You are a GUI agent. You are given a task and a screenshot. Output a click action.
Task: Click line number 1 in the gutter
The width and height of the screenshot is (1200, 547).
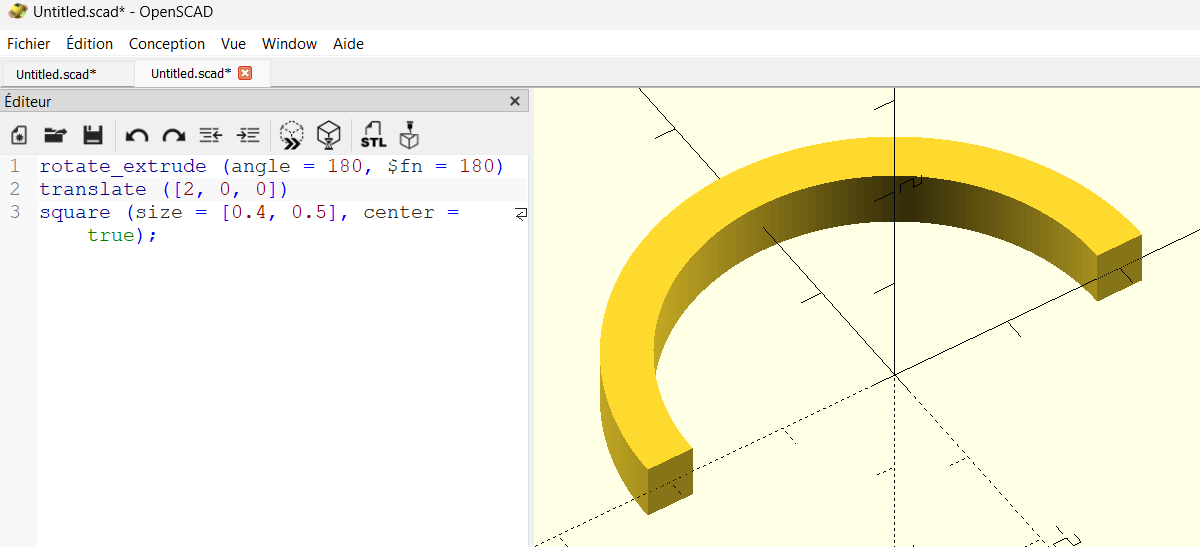pyautogui.click(x=15, y=166)
